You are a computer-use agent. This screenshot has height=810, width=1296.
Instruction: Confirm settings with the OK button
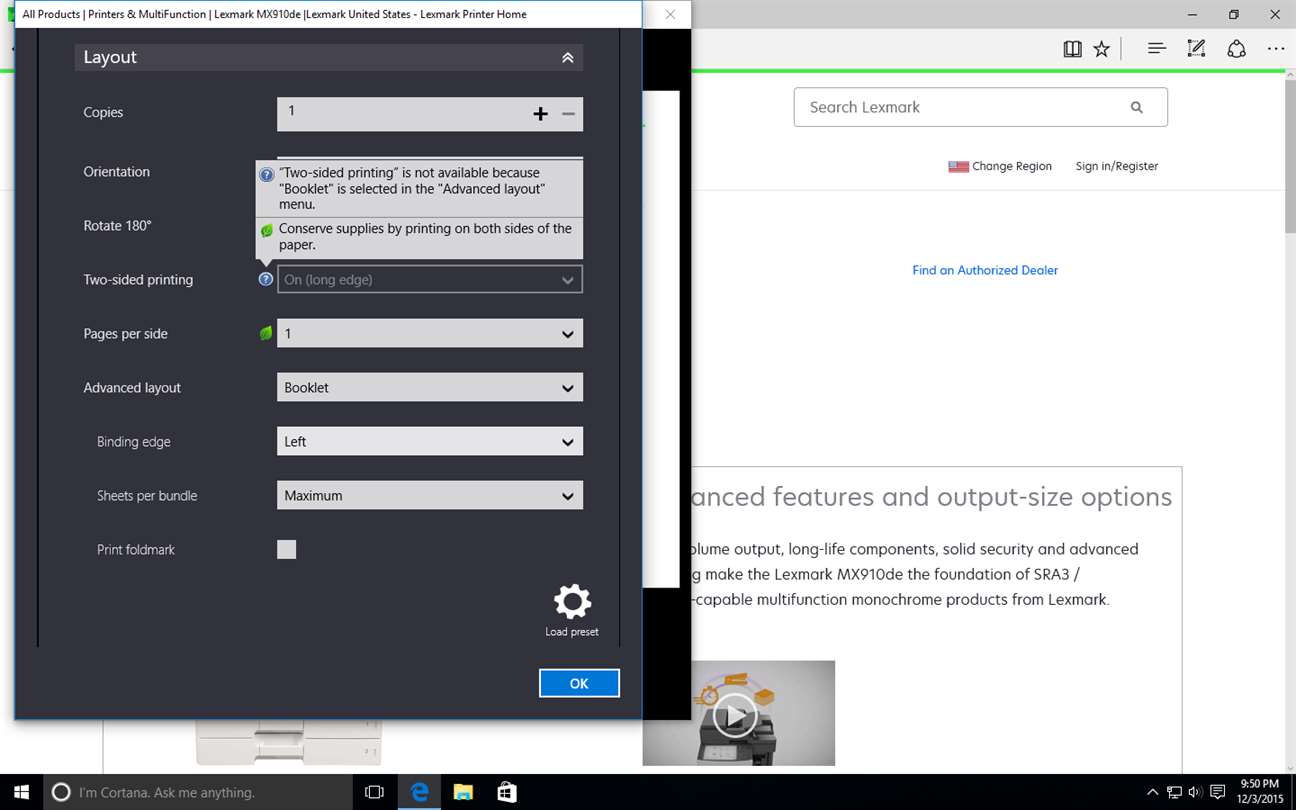(x=579, y=683)
